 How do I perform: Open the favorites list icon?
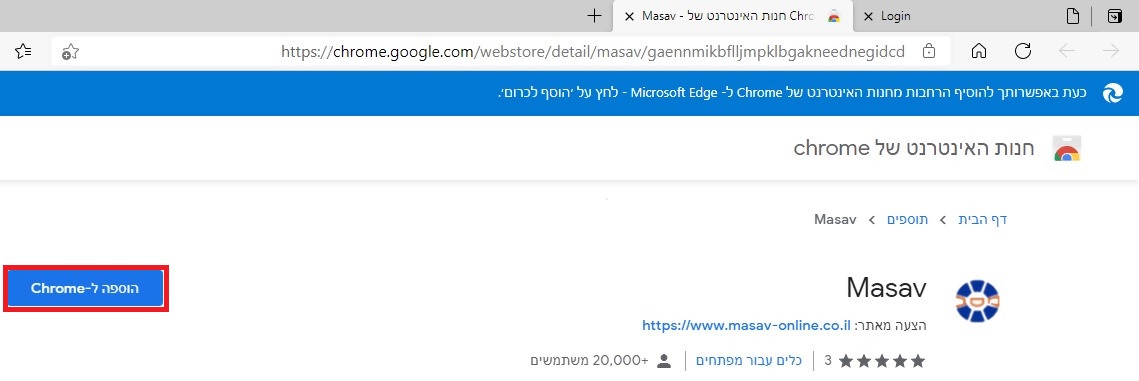click(23, 51)
